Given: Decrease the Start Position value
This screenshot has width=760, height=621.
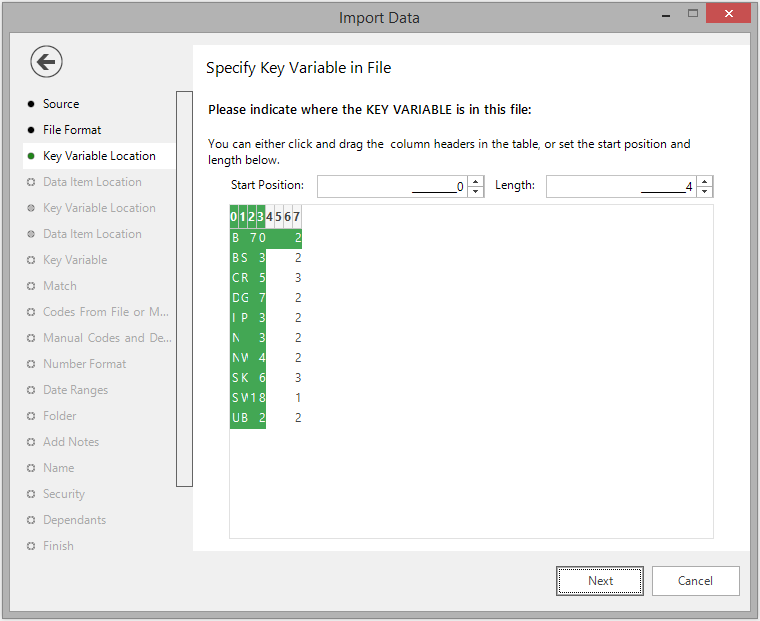Looking at the screenshot, I should point(475,192).
